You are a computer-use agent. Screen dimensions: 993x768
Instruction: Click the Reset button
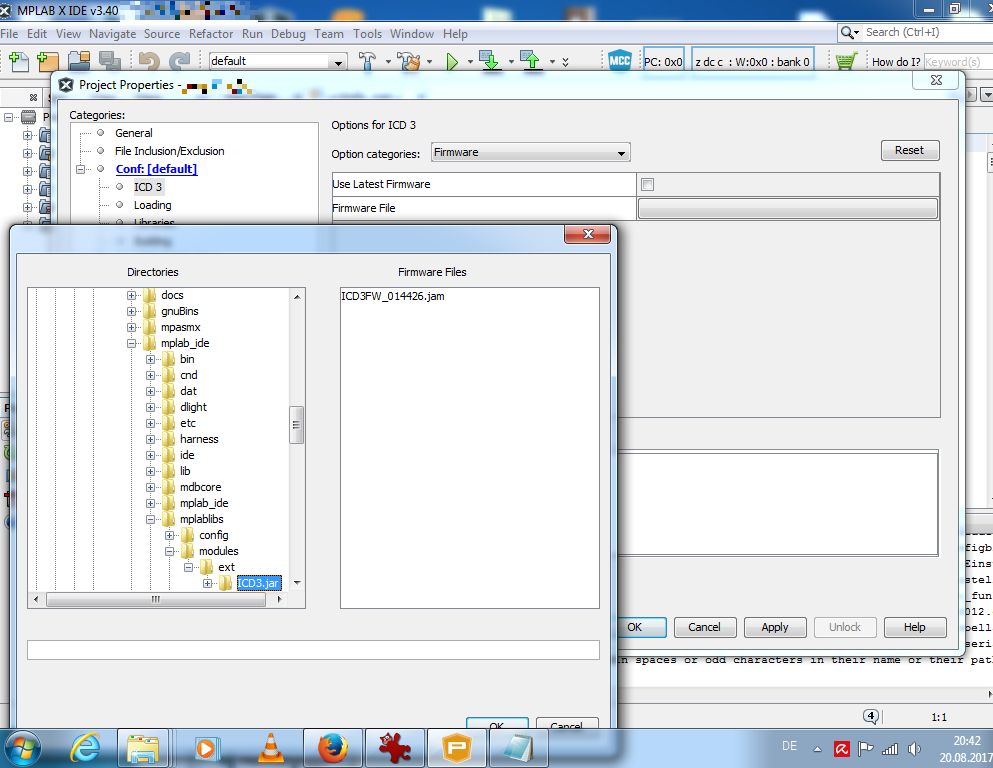(x=909, y=150)
